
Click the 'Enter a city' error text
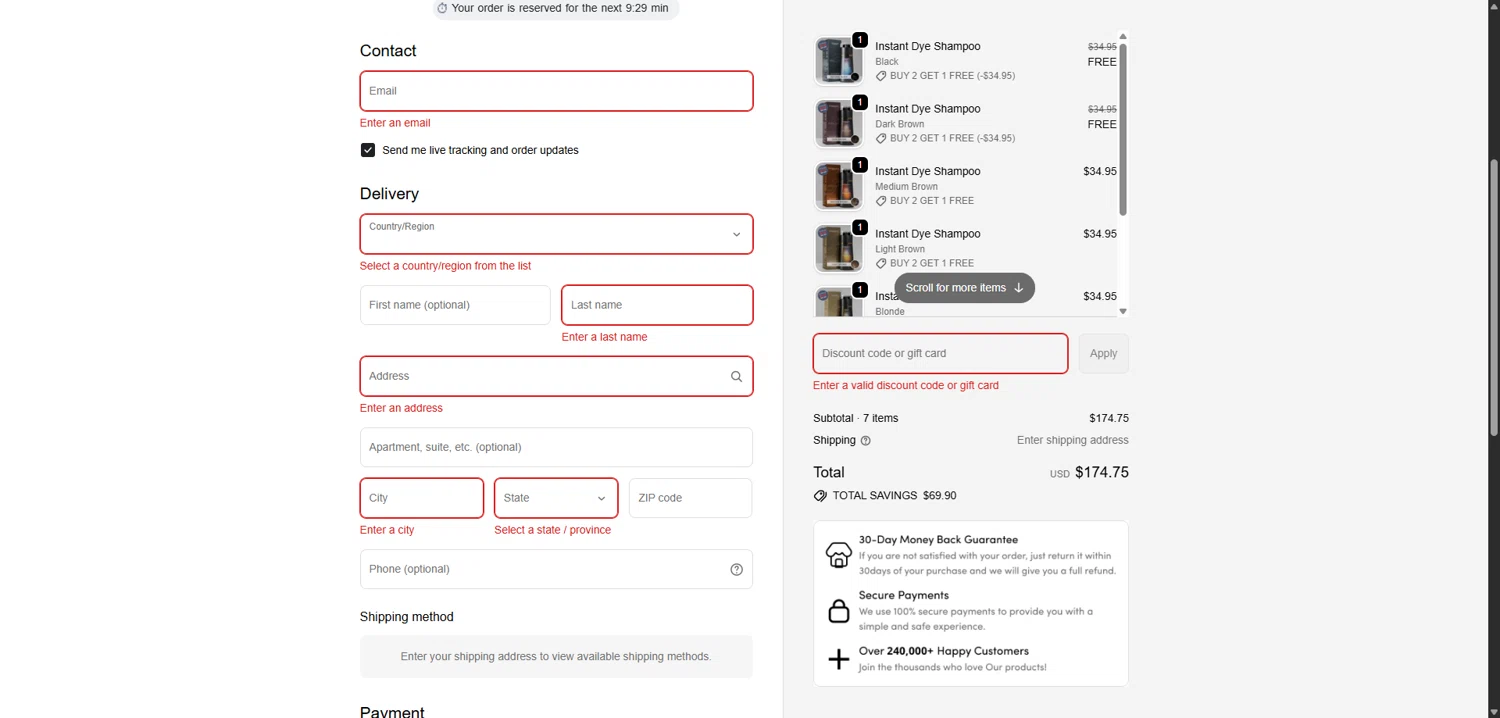click(387, 530)
